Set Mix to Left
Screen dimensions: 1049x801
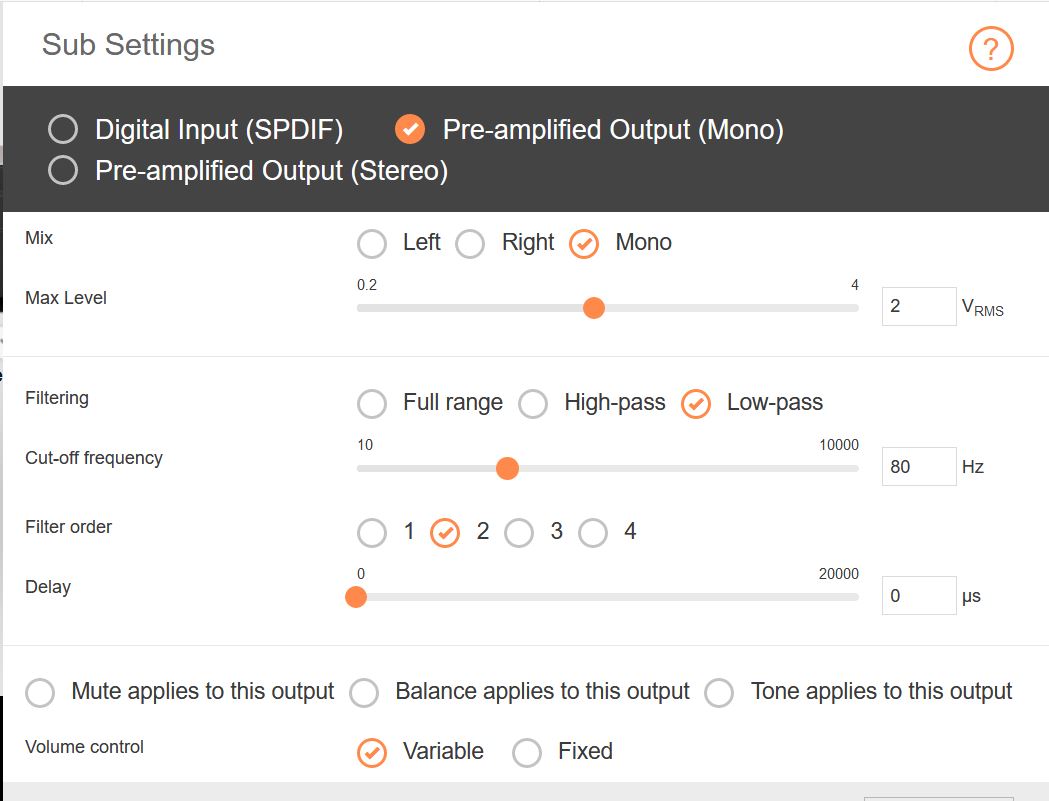pos(372,244)
